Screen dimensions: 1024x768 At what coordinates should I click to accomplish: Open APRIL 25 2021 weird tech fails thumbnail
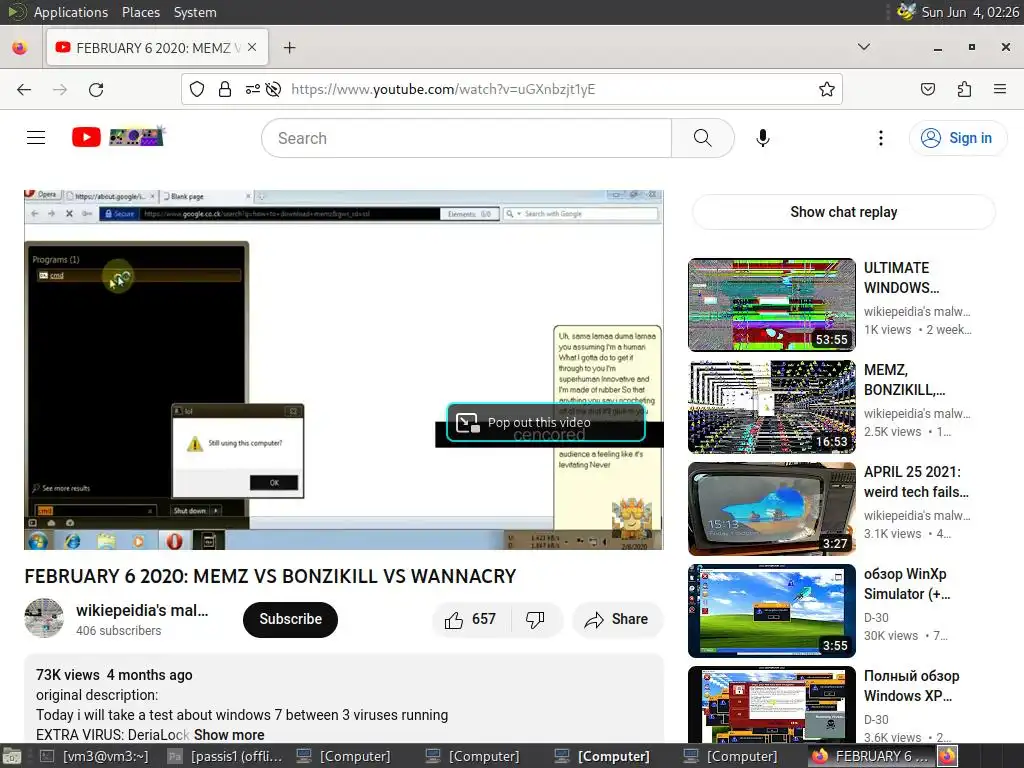coord(771,509)
